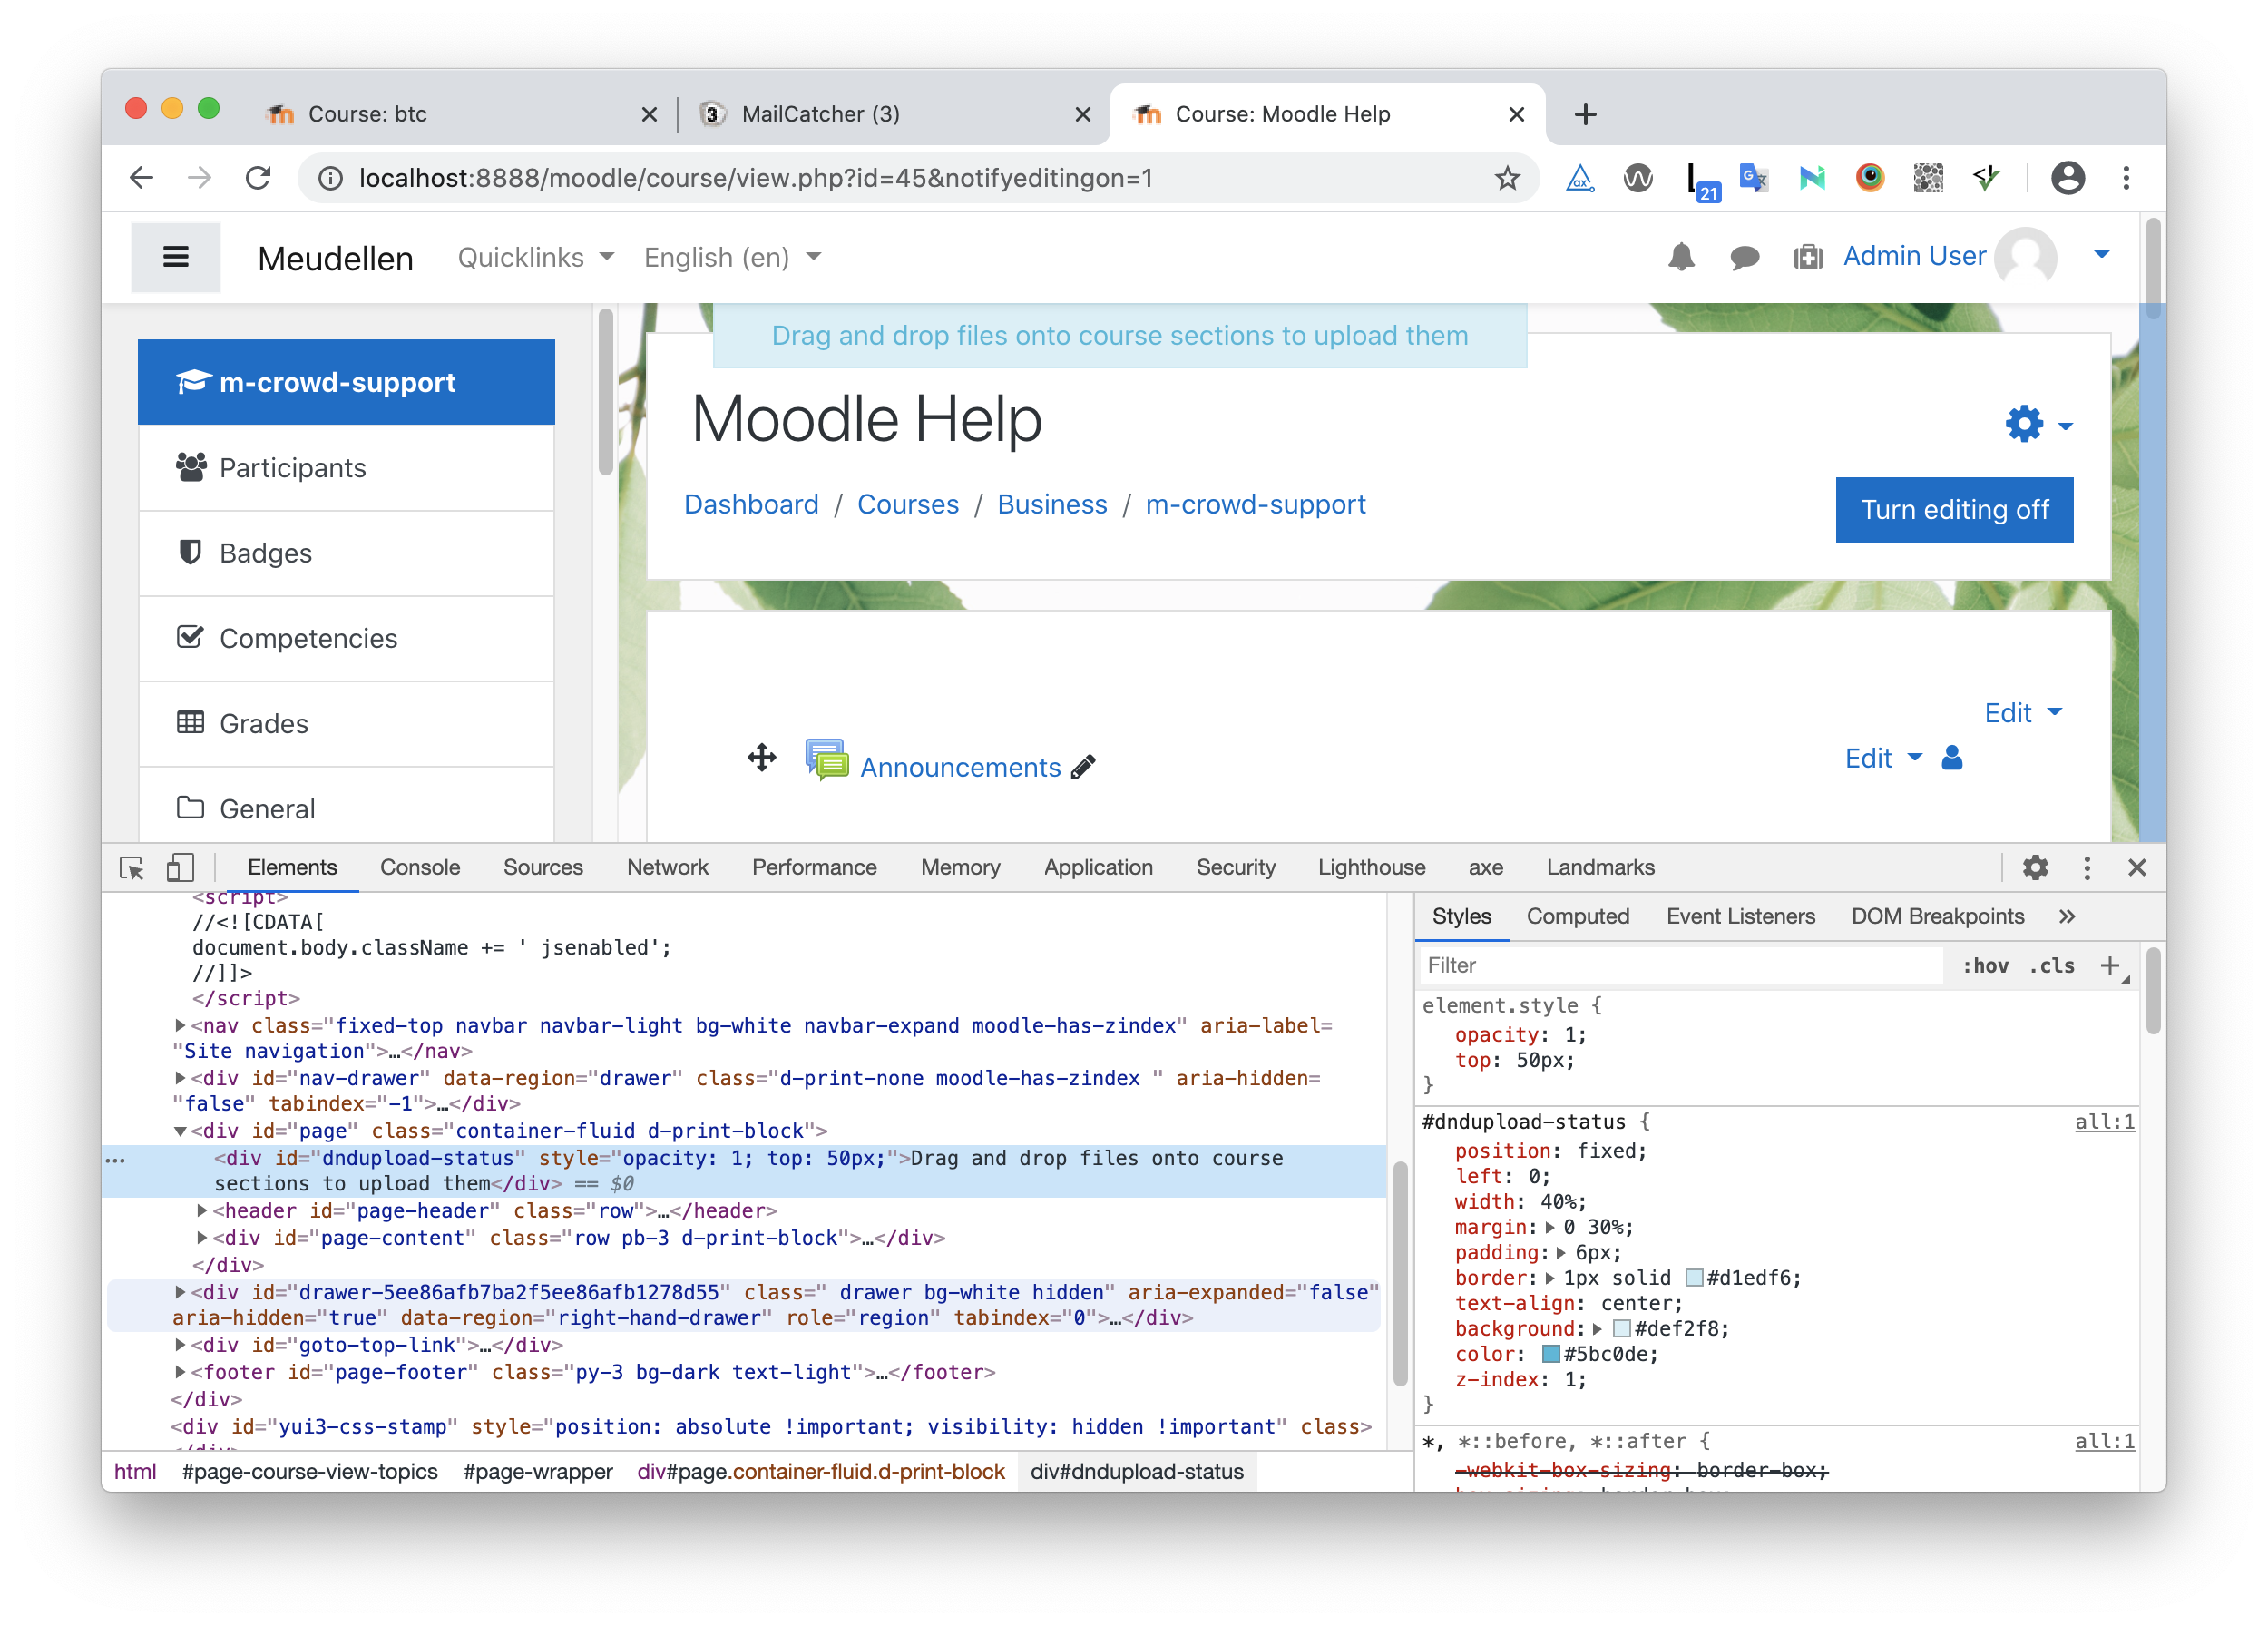
Task: Expand the page-header element node
Action: click(202, 1210)
